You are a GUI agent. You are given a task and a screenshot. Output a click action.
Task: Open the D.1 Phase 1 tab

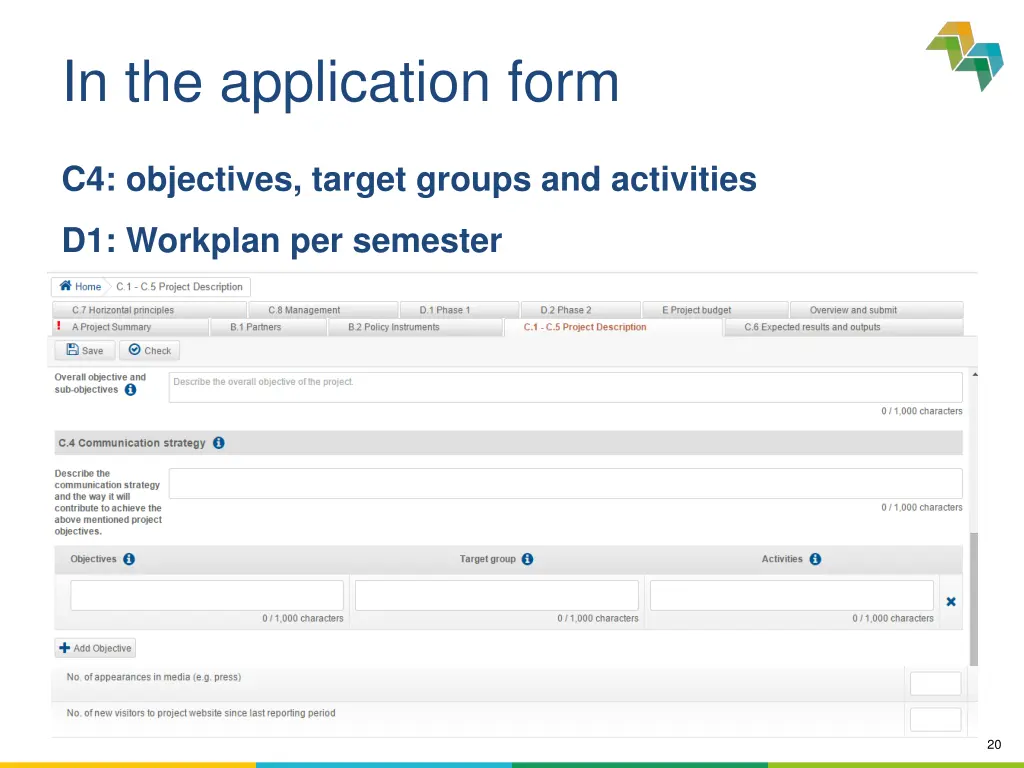(460, 310)
